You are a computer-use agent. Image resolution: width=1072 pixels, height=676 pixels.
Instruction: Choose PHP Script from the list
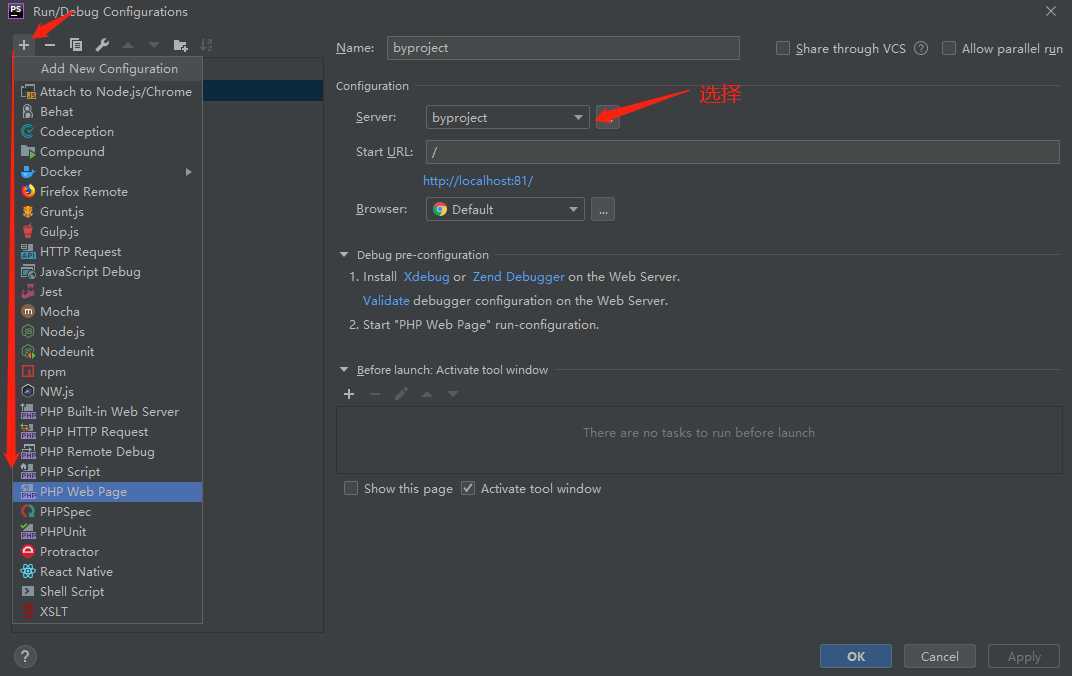107,472
